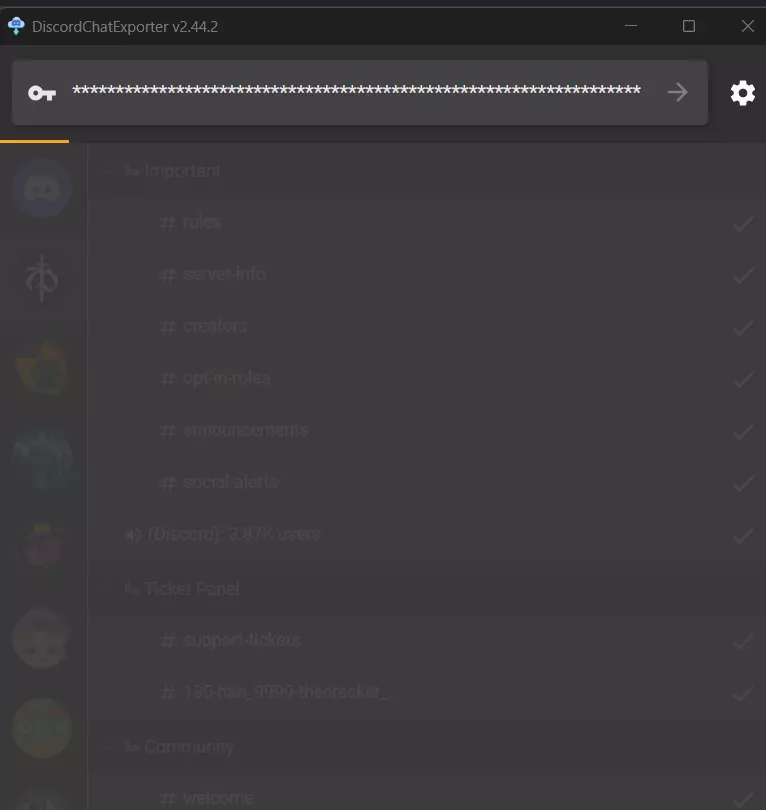Toggle the checkmark for creators channel

[742, 328]
